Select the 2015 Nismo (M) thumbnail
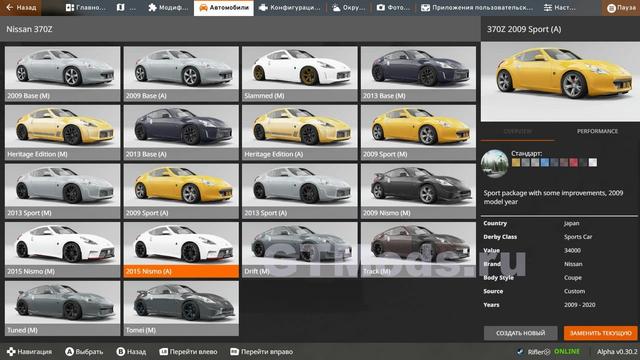This screenshot has width=640, height=360. [63, 250]
